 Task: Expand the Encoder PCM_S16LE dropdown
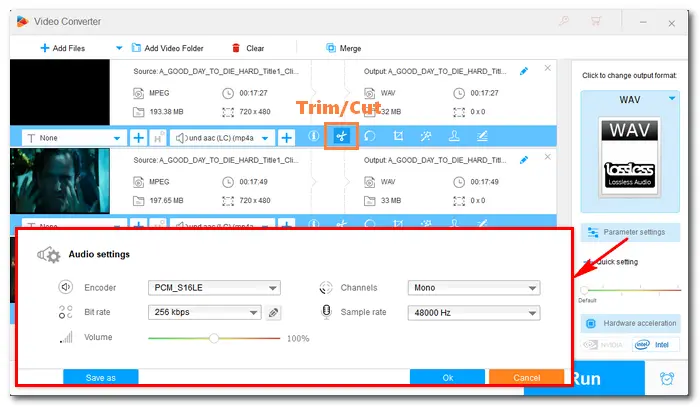(x=214, y=288)
